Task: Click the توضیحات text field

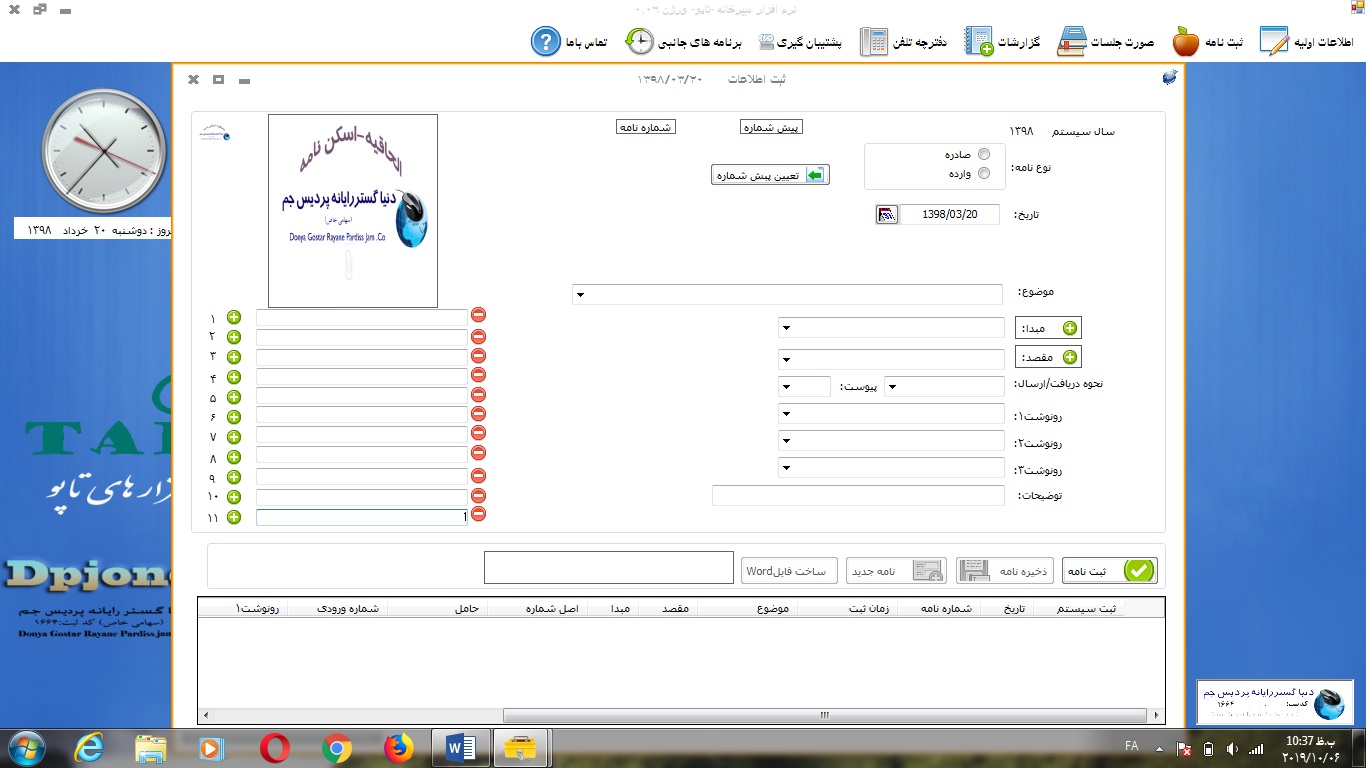Action: (858, 496)
